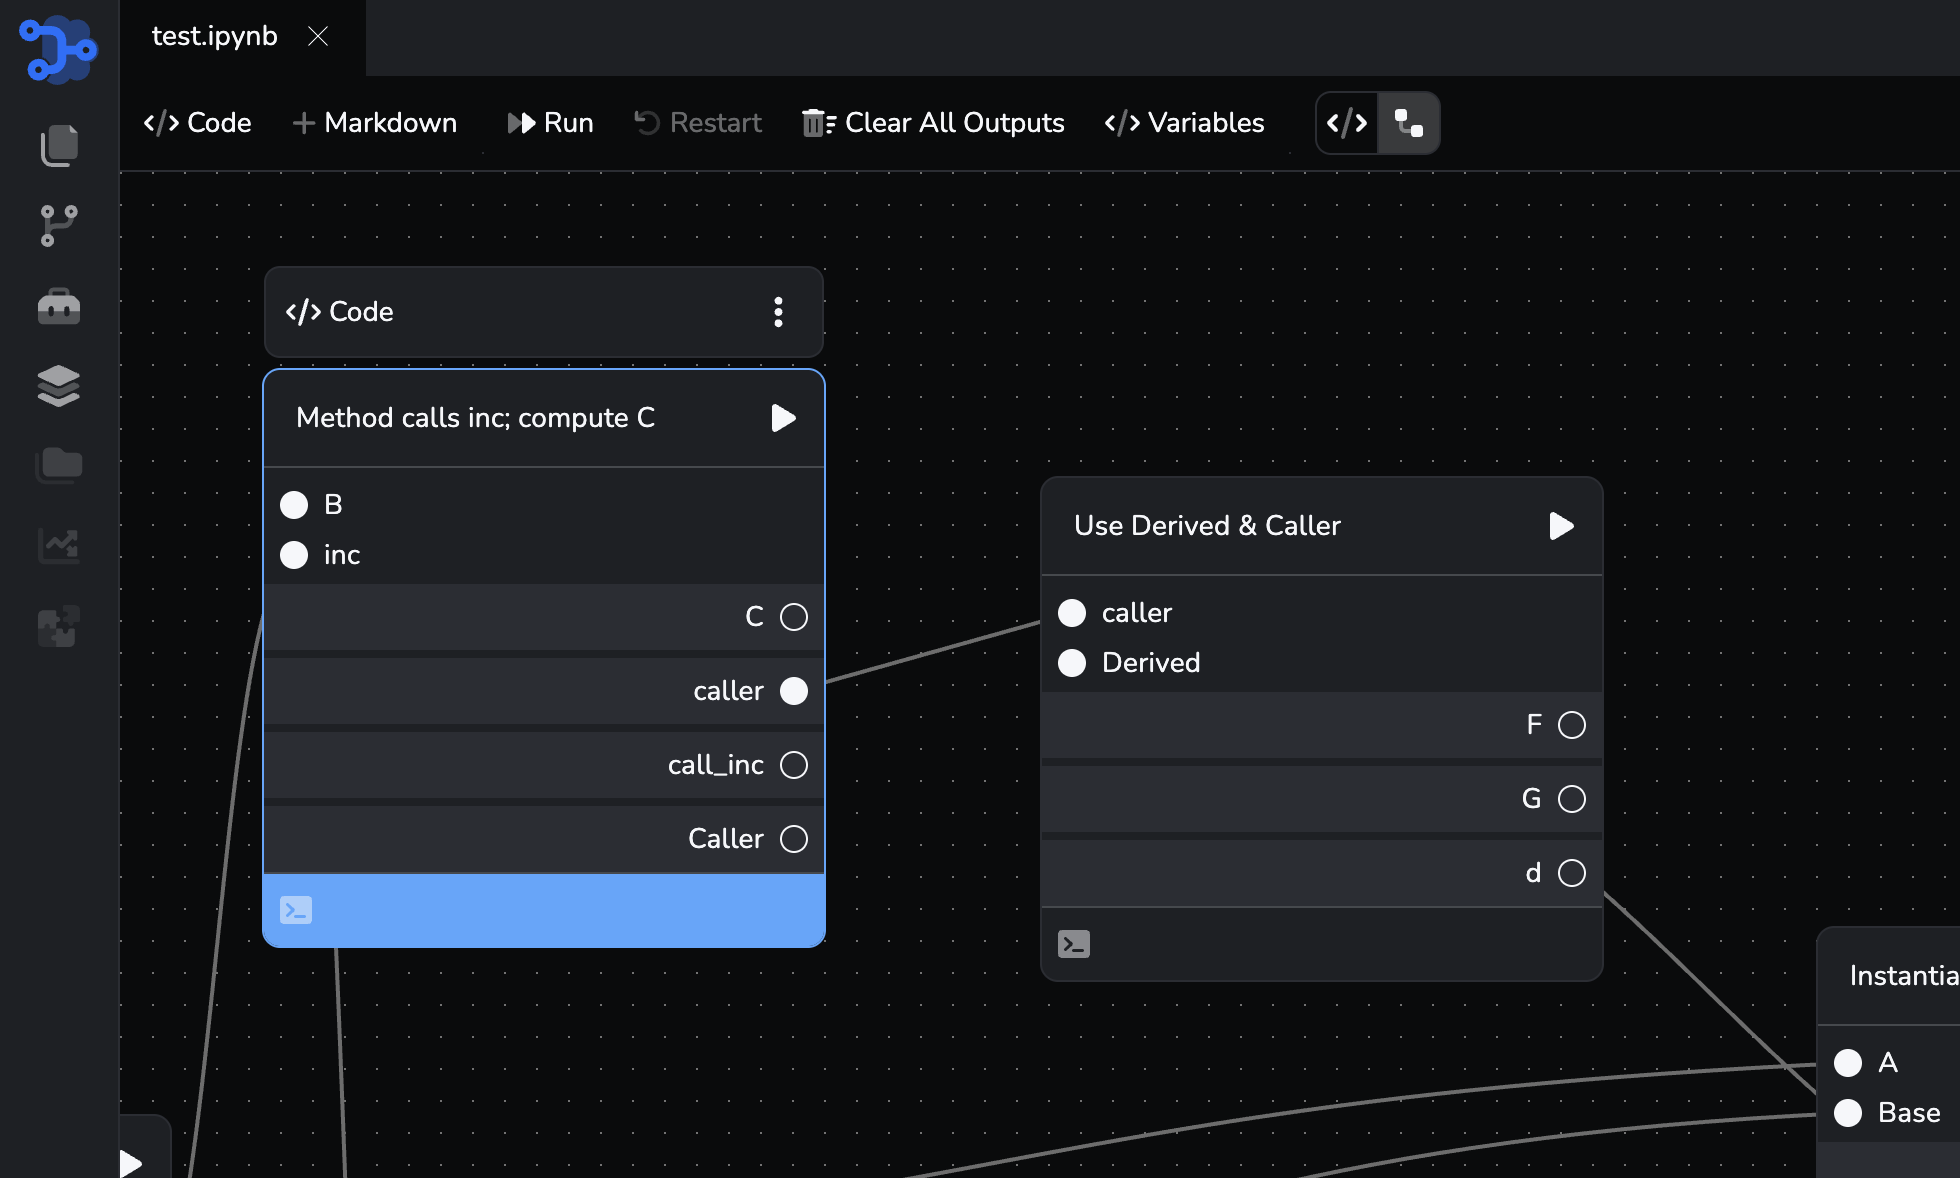Open the files icon in sidebar
Viewport: 1960px width, 1178px height.
(59, 146)
